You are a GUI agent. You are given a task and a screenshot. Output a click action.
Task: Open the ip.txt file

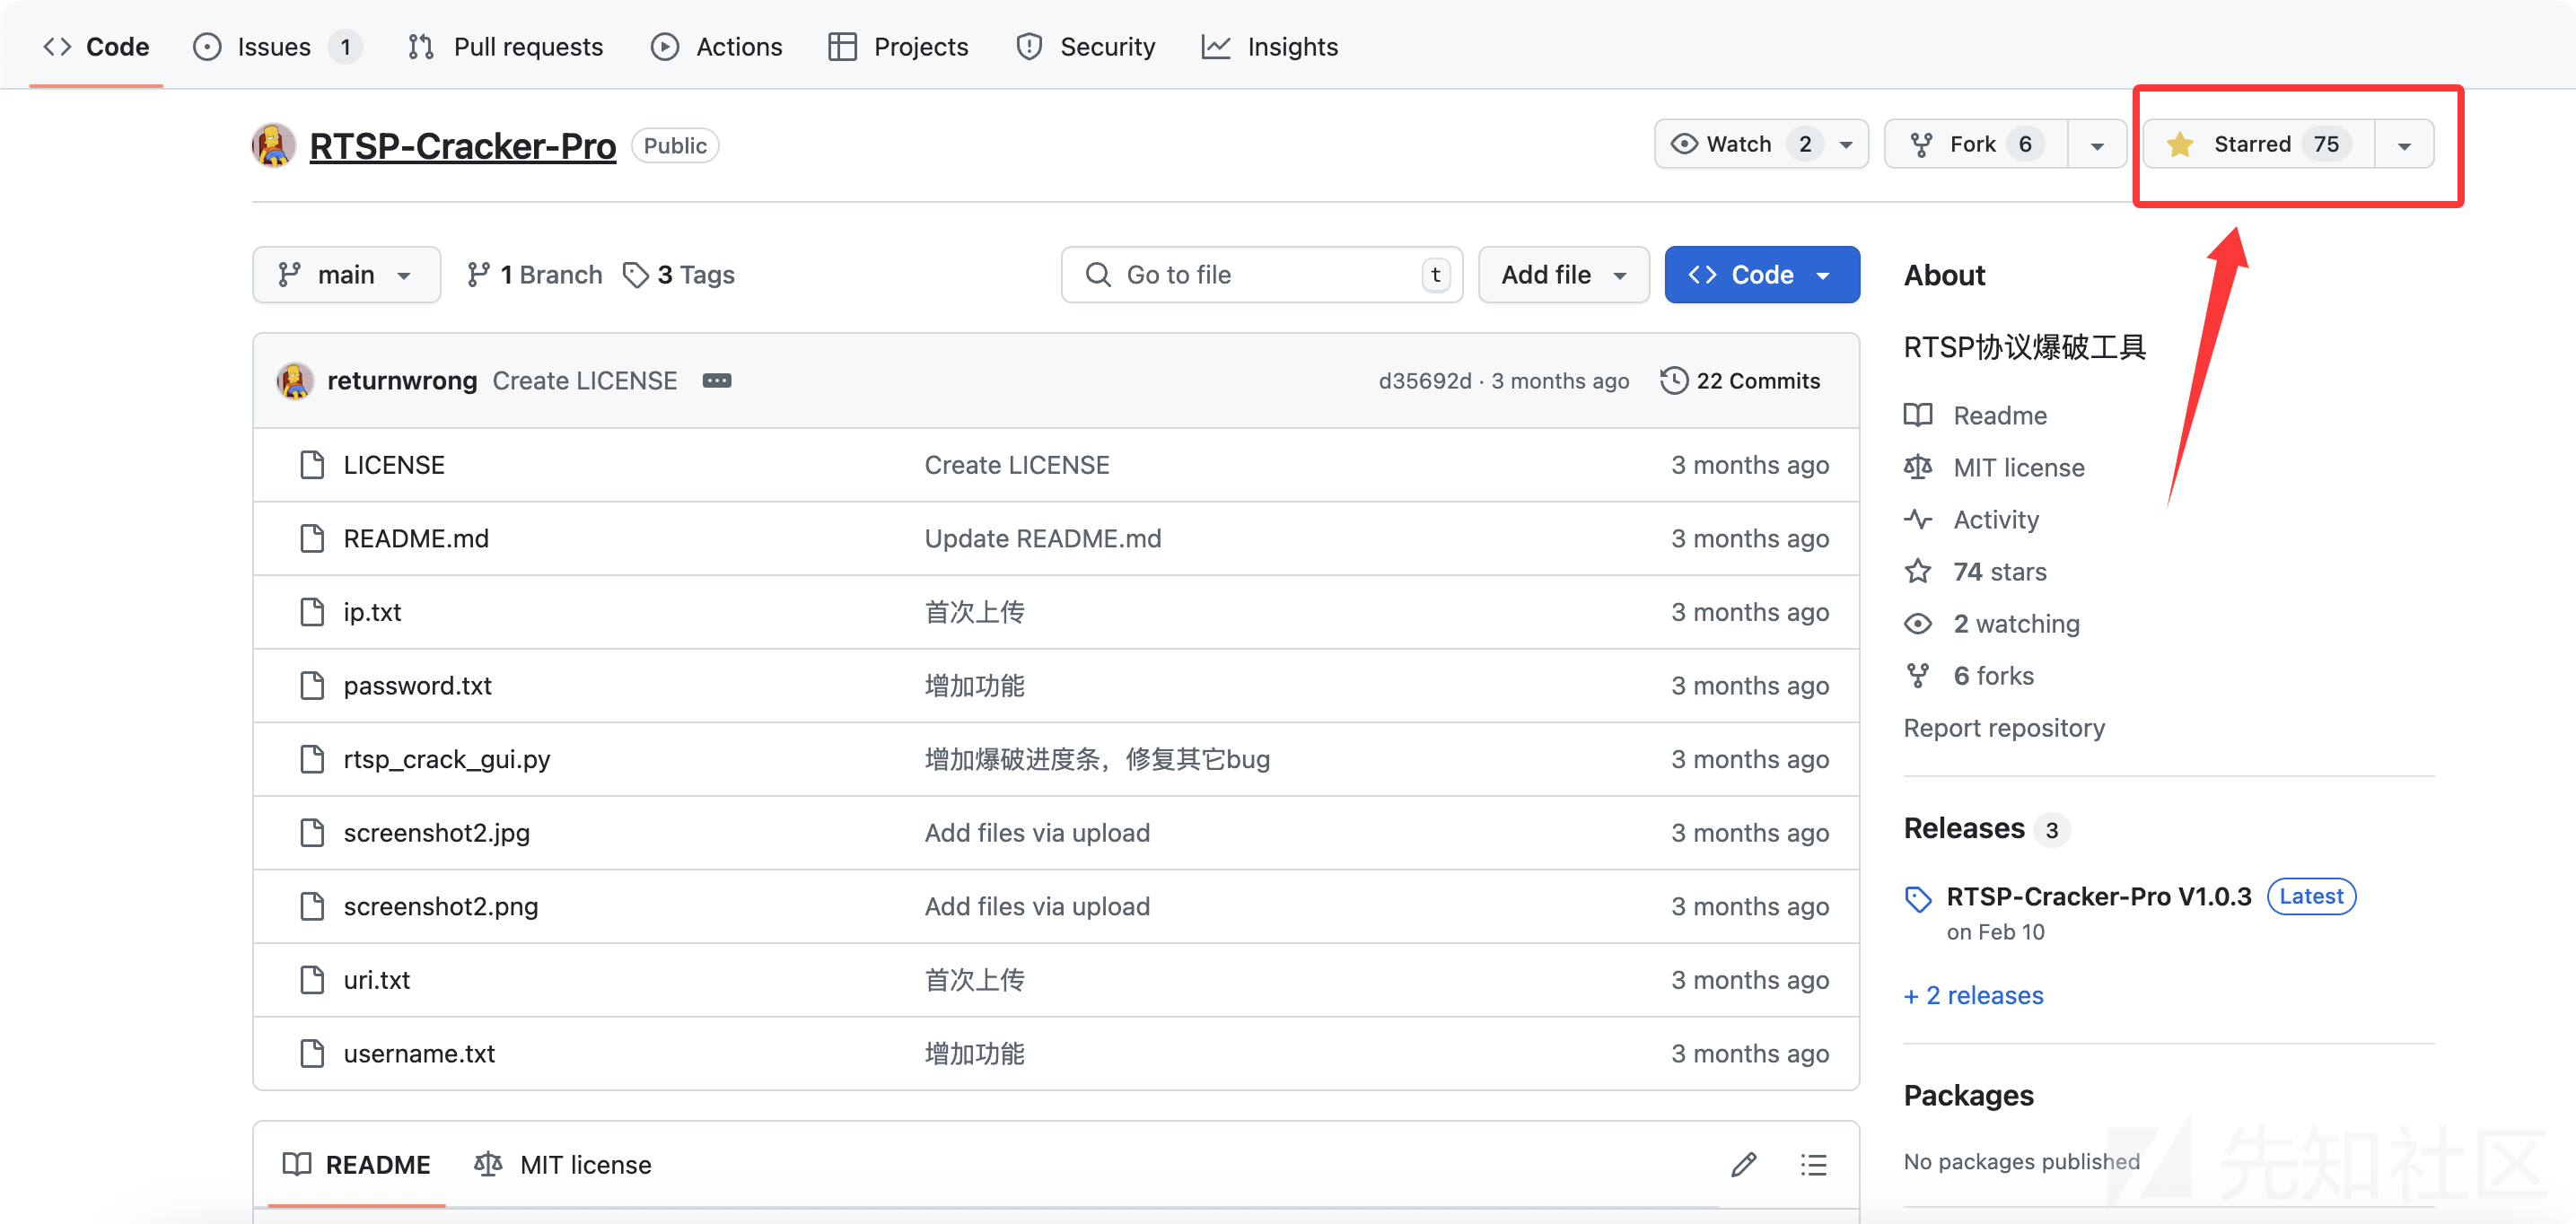tap(372, 612)
